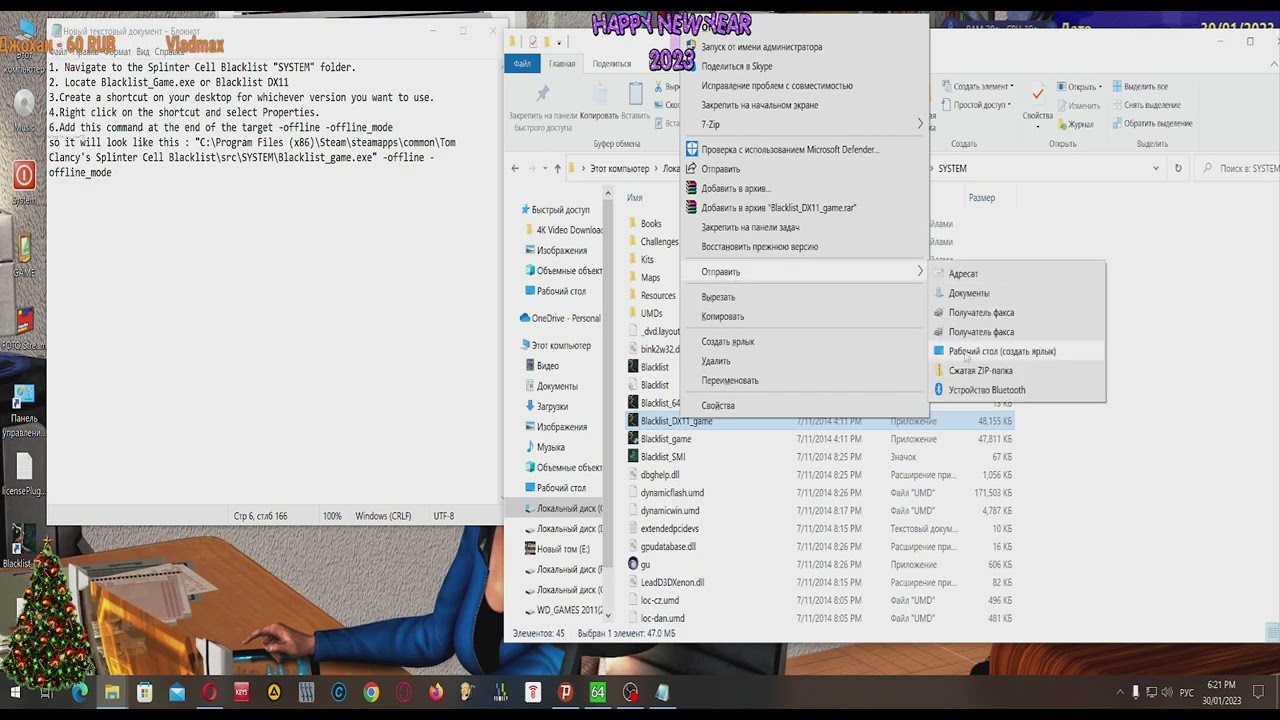This screenshot has width=1280, height=720.
Task: Click the 'Имя' column header
Action: (x=634, y=198)
